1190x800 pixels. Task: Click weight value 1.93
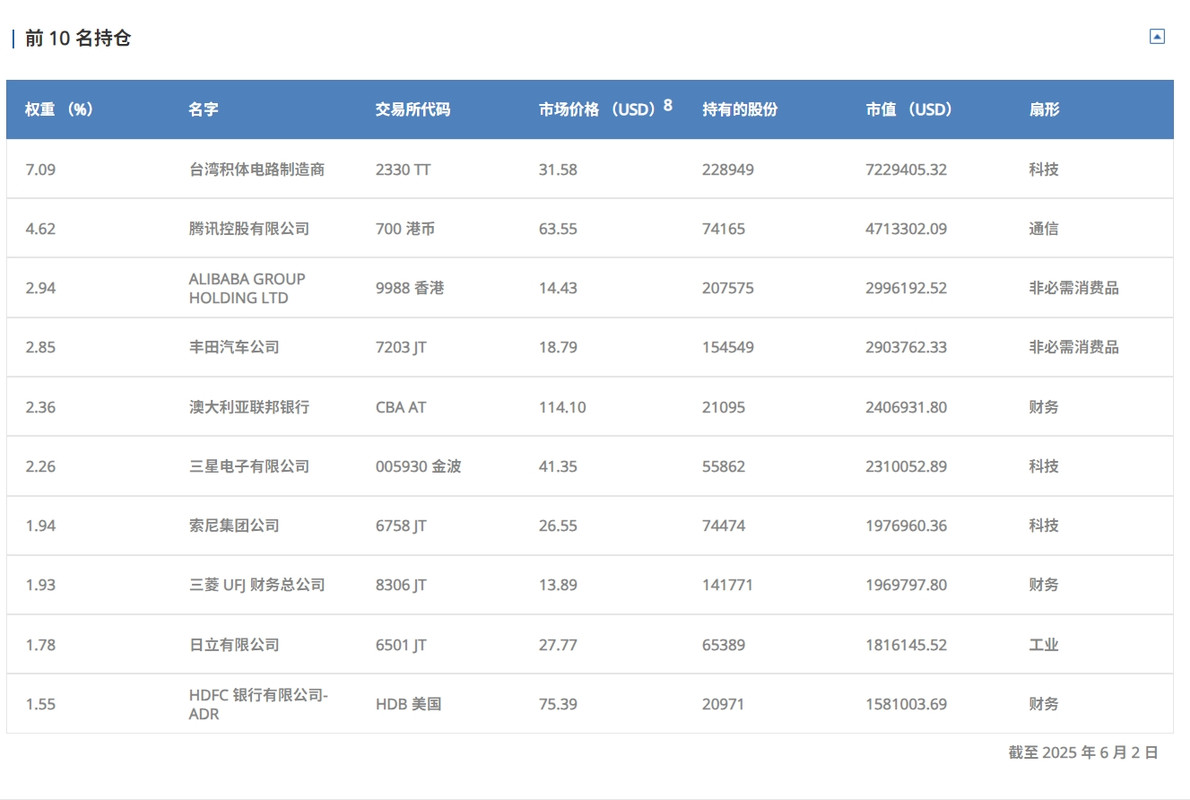coord(40,584)
